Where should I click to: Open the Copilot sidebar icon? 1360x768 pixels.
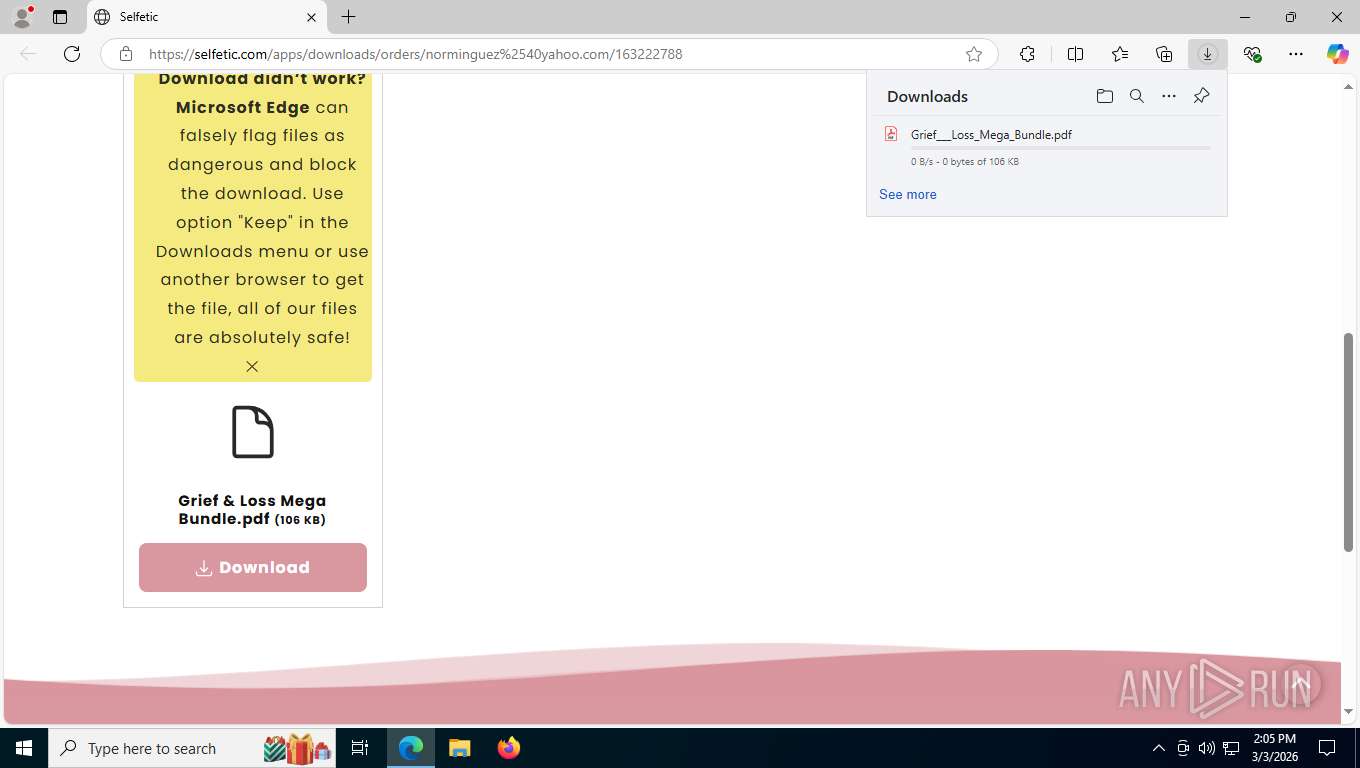point(1337,54)
